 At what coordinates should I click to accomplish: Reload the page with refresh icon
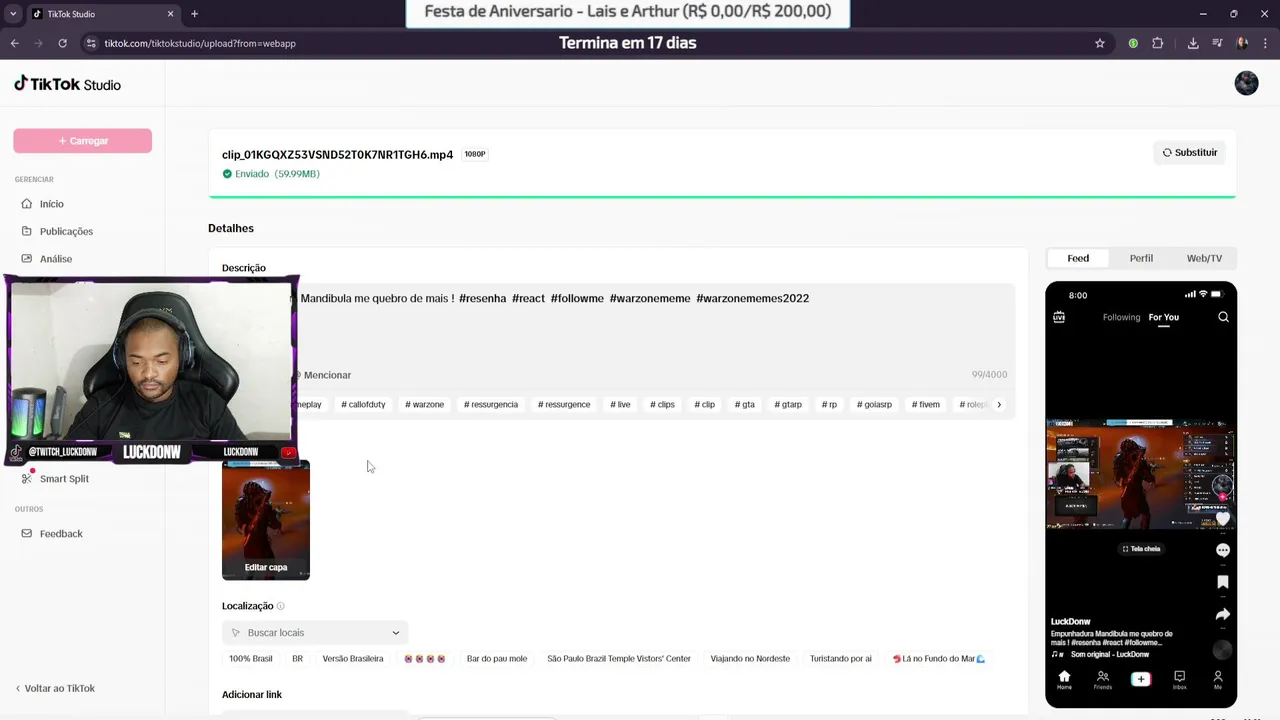point(62,43)
